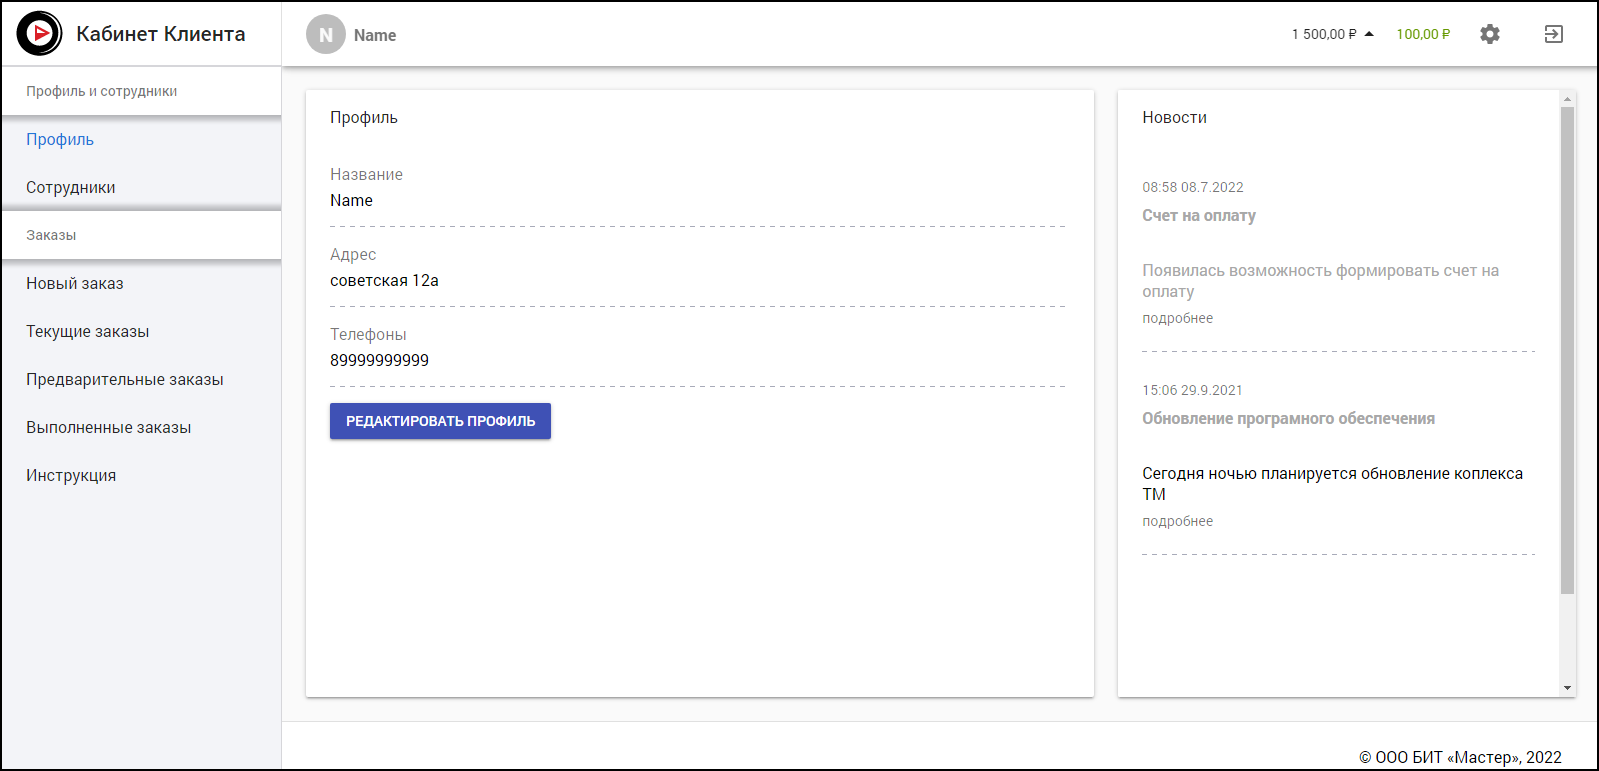The width and height of the screenshot is (1599, 771).
Task: View Выполненные заказы
Action: click(109, 428)
